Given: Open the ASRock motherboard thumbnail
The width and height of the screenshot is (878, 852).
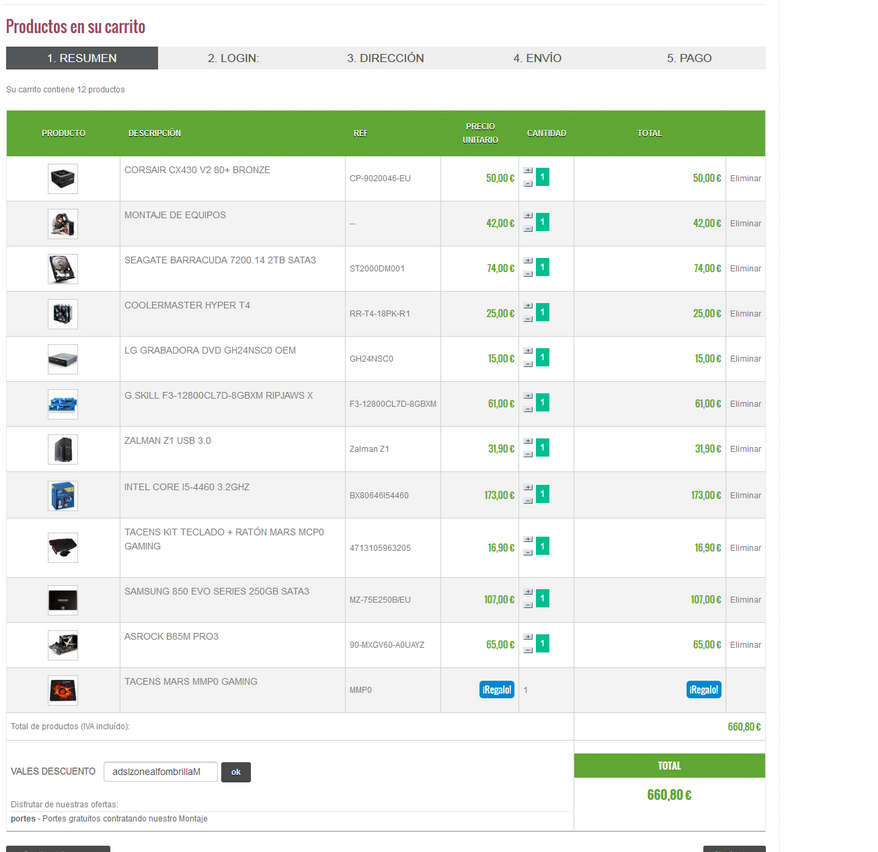Looking at the screenshot, I should click(63, 645).
